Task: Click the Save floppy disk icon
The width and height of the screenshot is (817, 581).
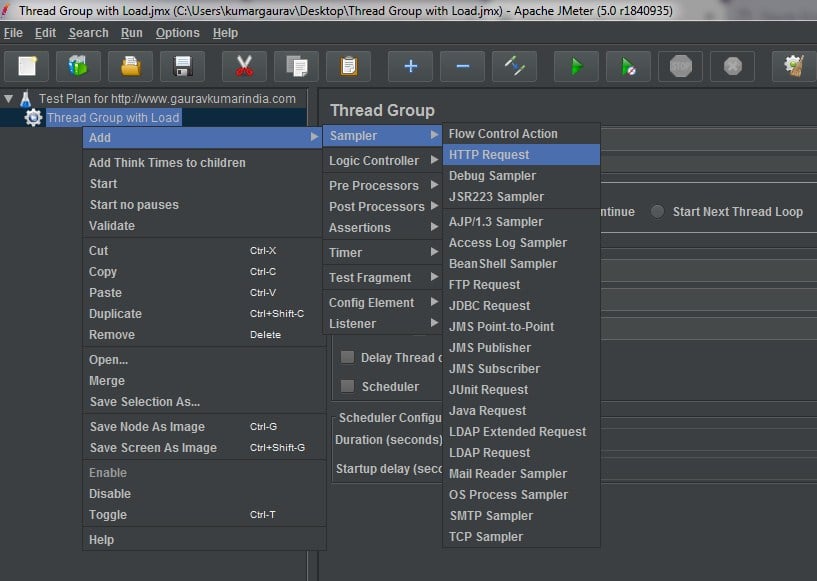Action: (182, 67)
